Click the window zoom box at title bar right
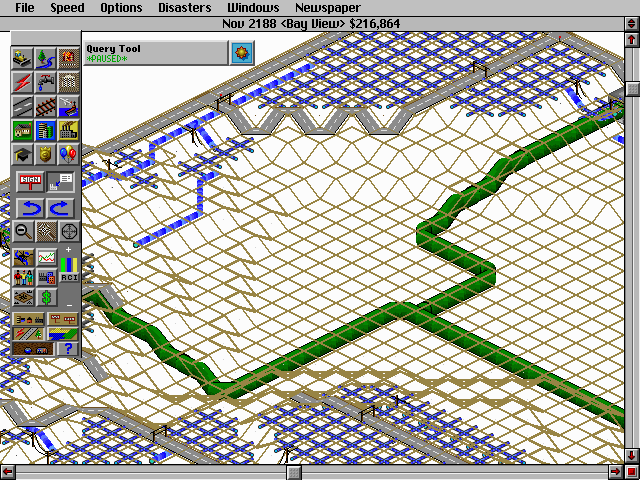The height and width of the screenshot is (480, 640). click(631, 24)
